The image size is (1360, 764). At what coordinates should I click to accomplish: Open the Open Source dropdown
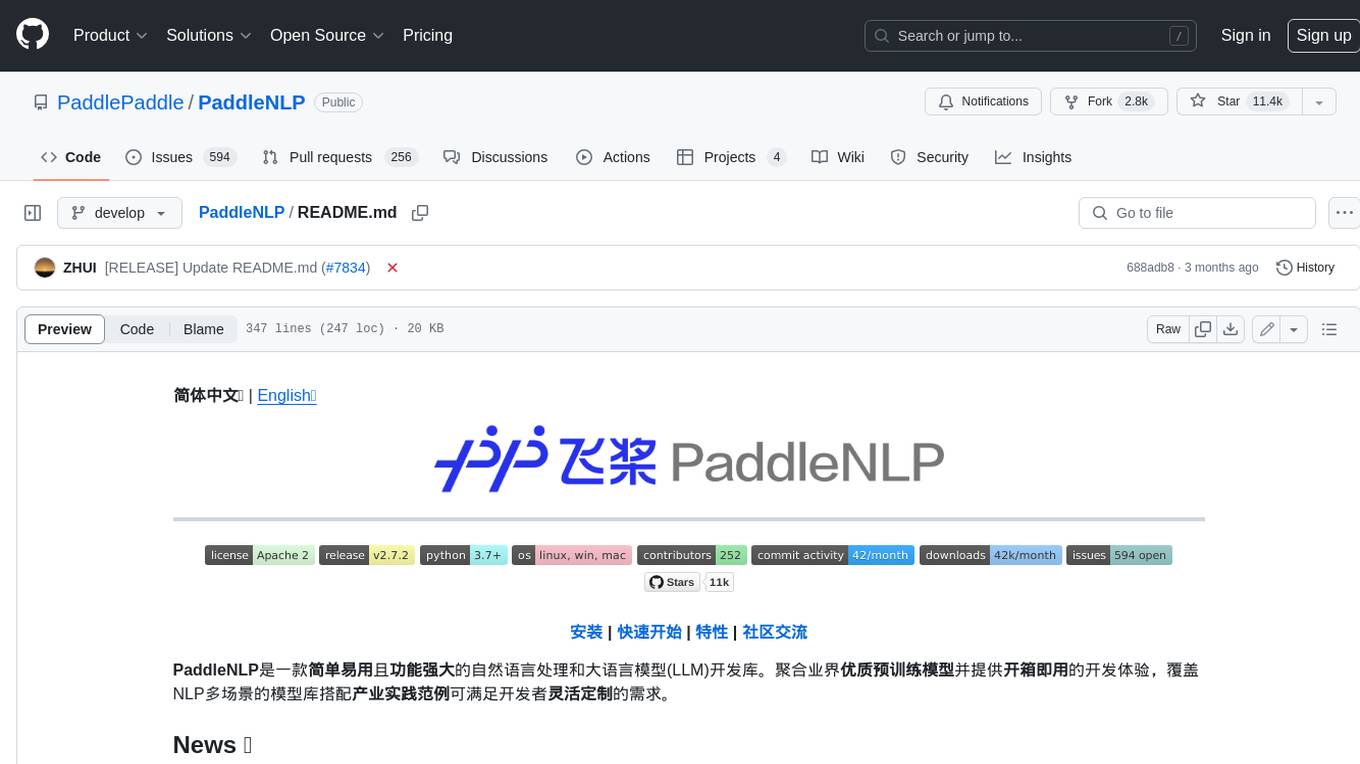(x=327, y=35)
